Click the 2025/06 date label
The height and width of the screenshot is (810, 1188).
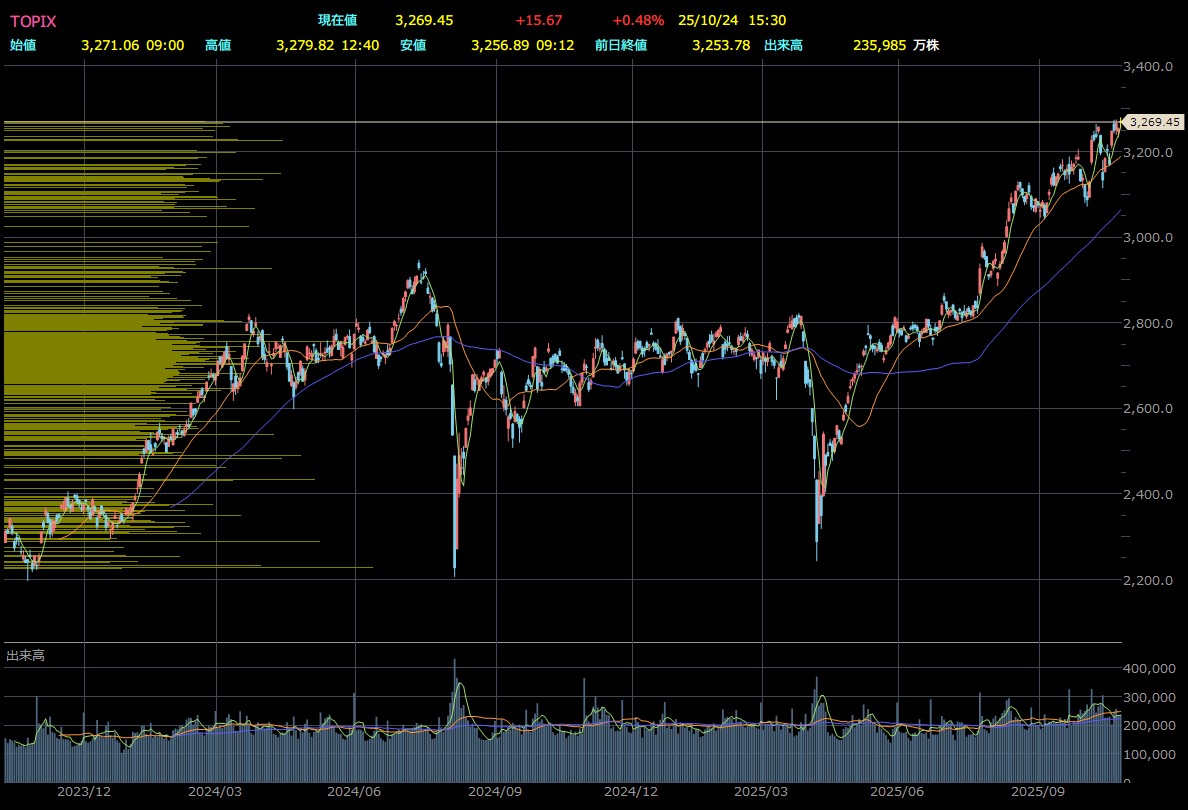[x=897, y=792]
